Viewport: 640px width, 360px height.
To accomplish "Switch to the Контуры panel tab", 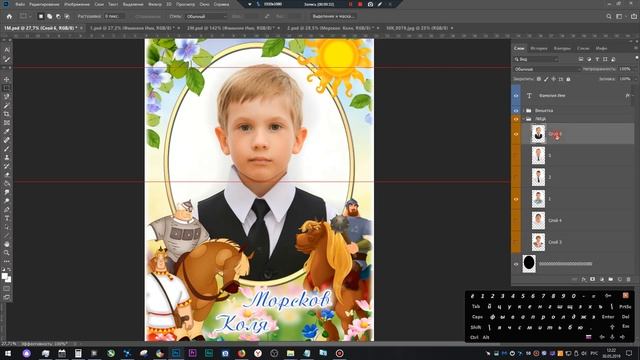I will 562,49.
